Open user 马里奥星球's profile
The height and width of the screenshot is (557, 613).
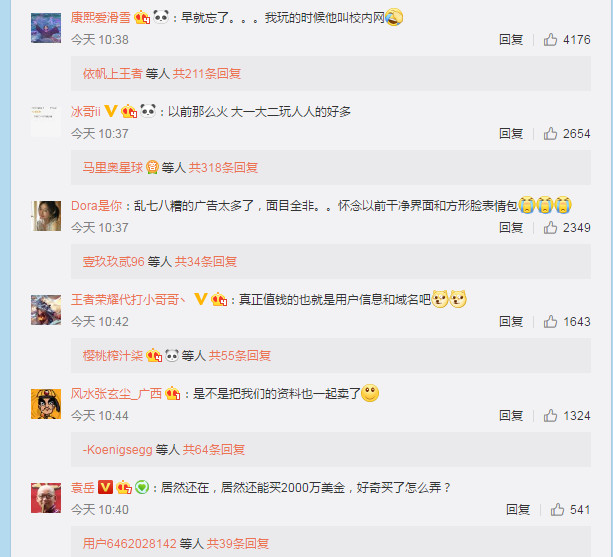113,168
